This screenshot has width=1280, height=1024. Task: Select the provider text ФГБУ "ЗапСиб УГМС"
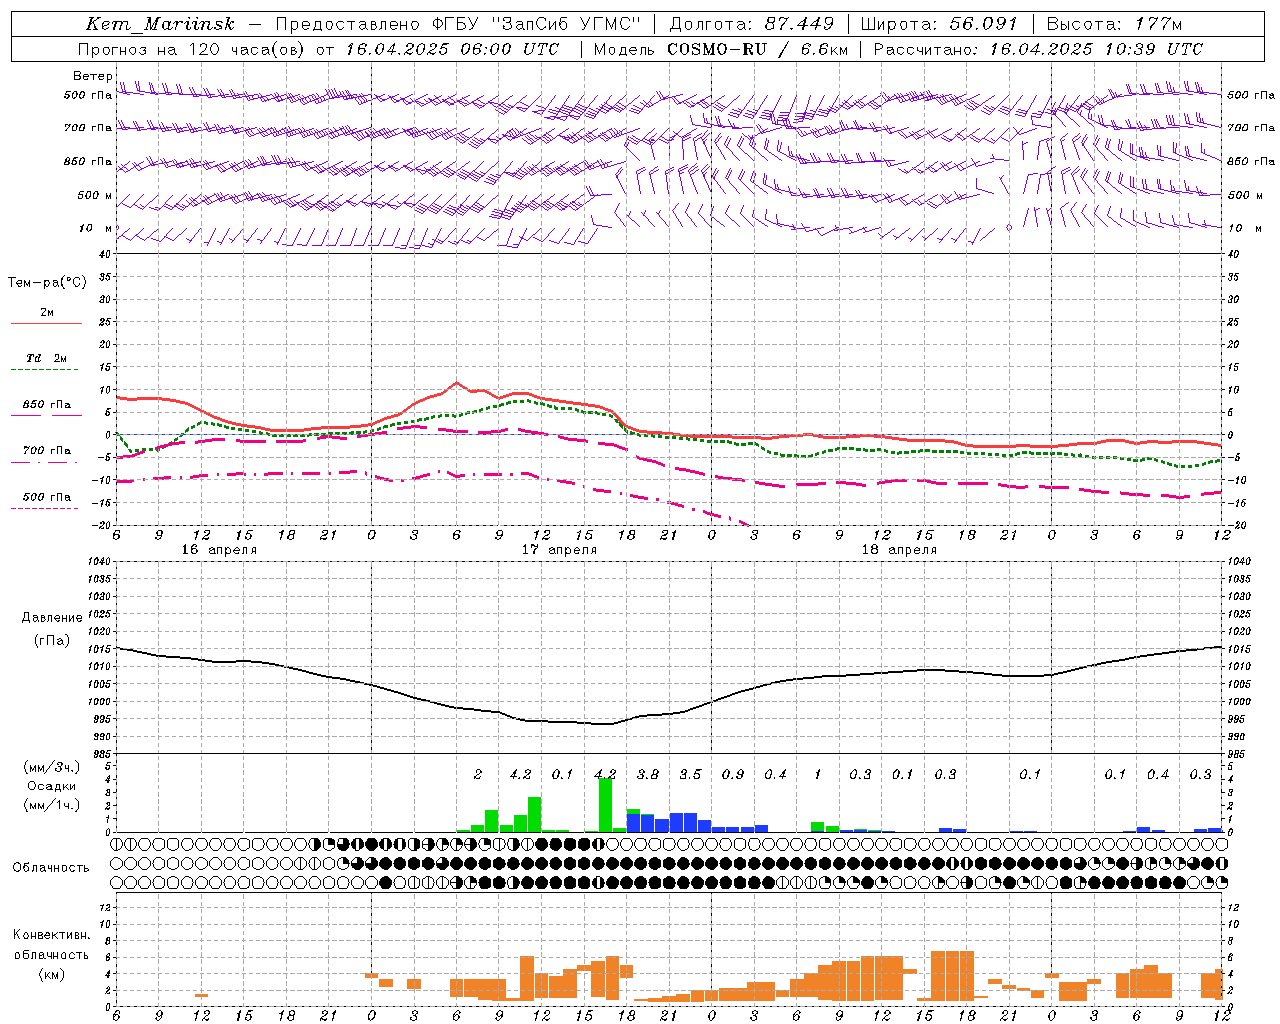[x=535, y=24]
